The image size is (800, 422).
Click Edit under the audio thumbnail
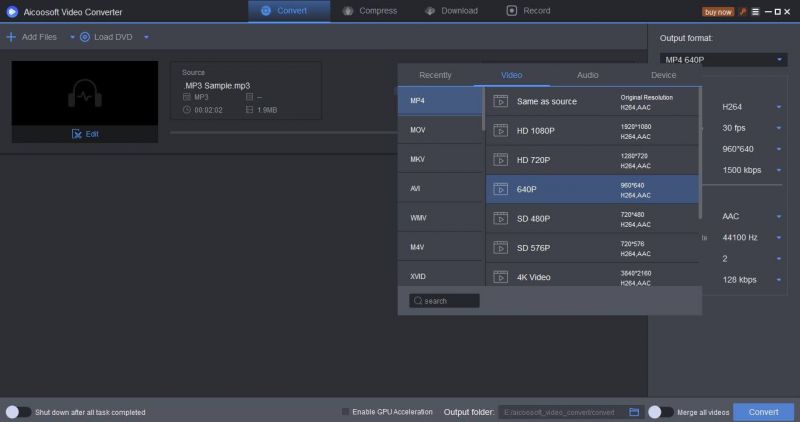(85, 134)
